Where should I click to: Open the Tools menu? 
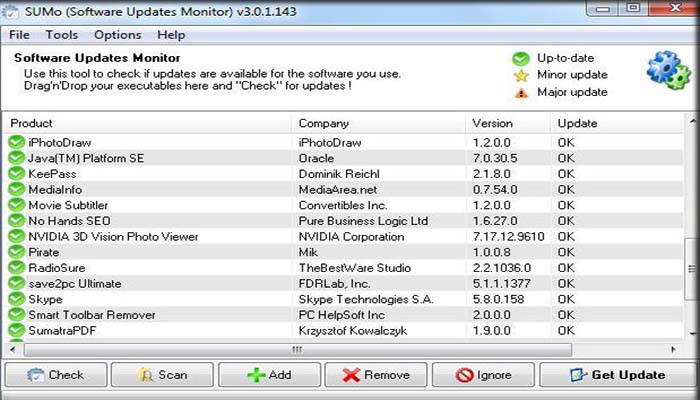[62, 35]
